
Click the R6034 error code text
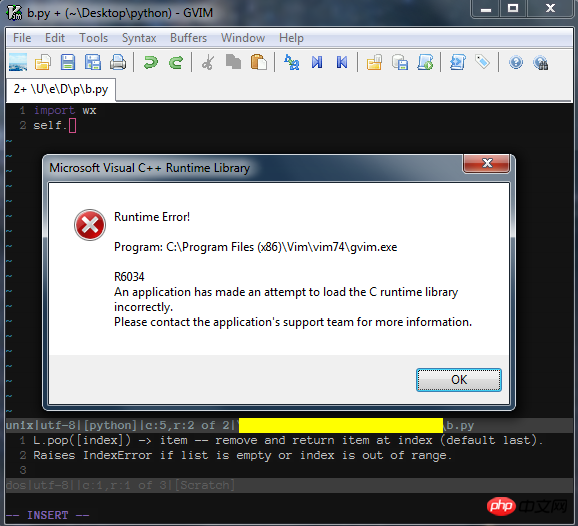(129, 277)
